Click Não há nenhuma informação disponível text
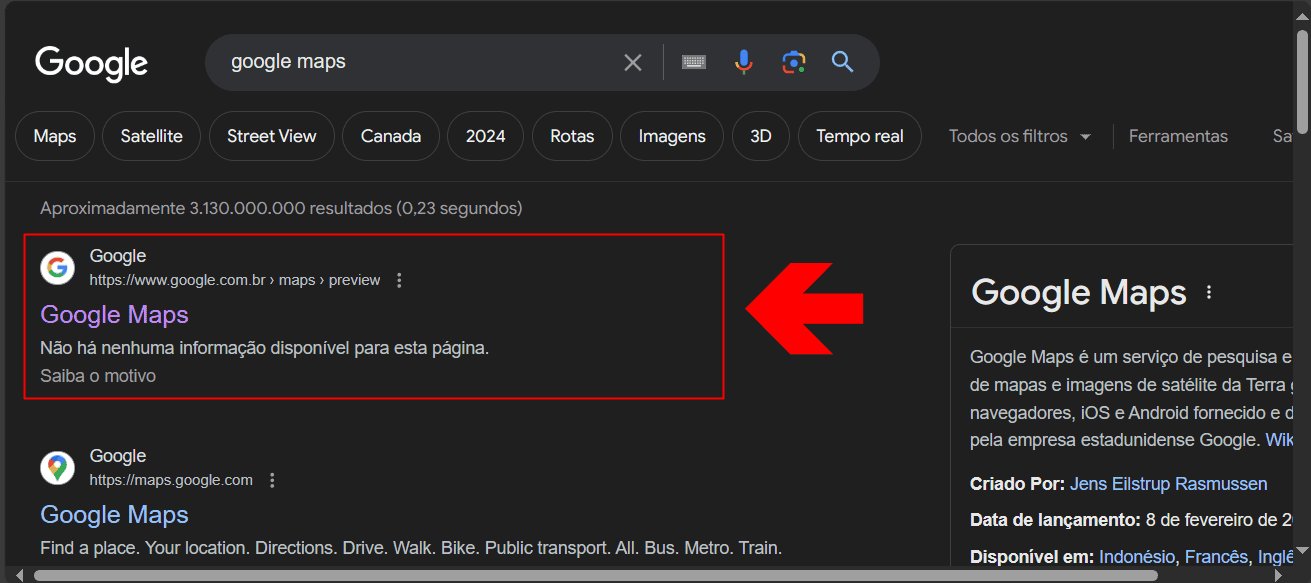The image size is (1311, 583). pyautogui.click(x=265, y=348)
